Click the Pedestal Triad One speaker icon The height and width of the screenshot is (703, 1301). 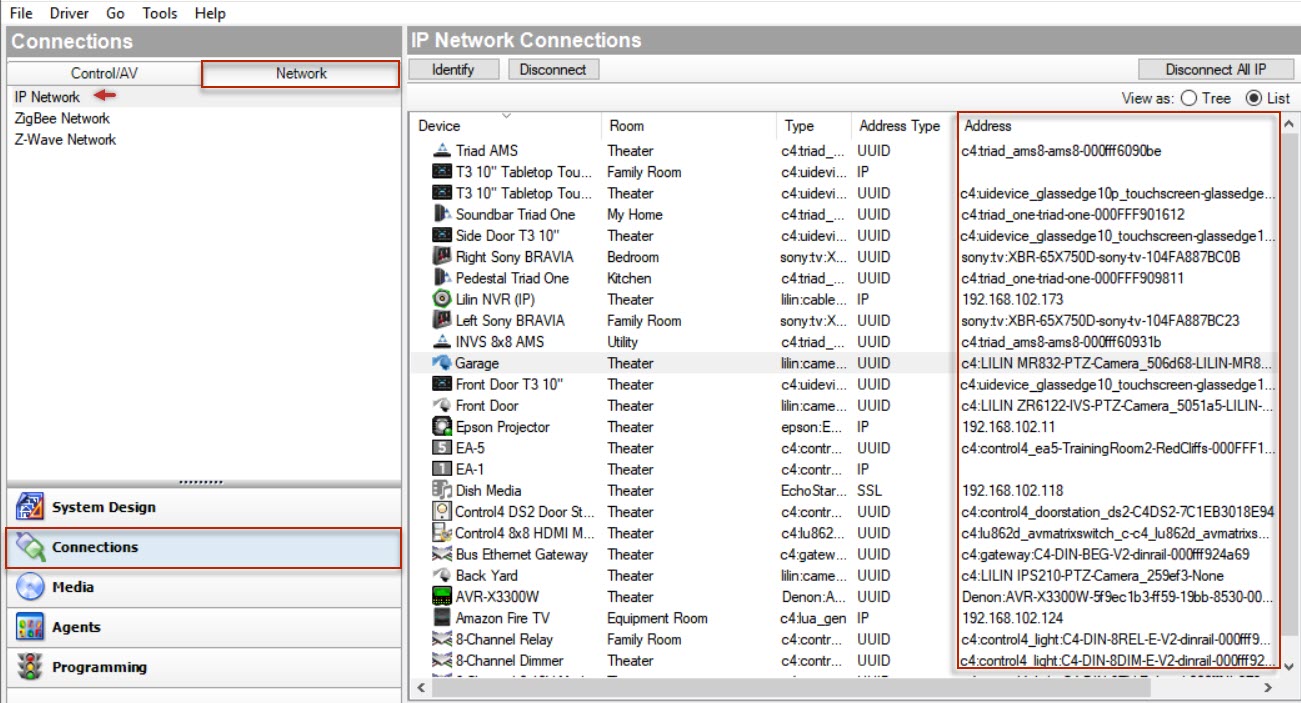(x=442, y=278)
